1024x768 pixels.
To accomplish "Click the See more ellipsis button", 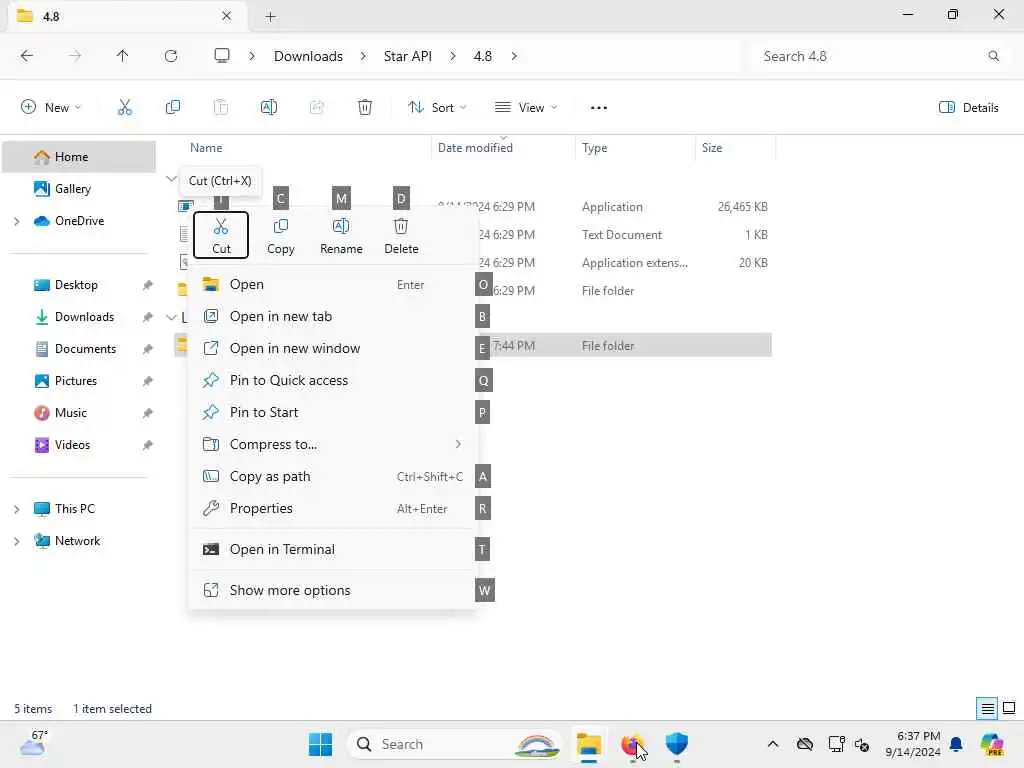I will pyautogui.click(x=598, y=107).
